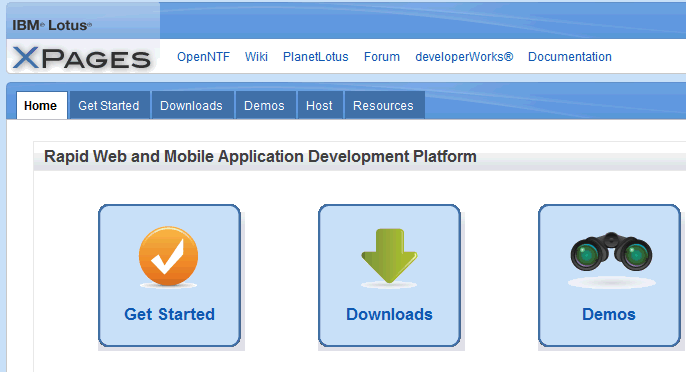Go to the Forum link
The width and height of the screenshot is (686, 372).
pyautogui.click(x=382, y=57)
